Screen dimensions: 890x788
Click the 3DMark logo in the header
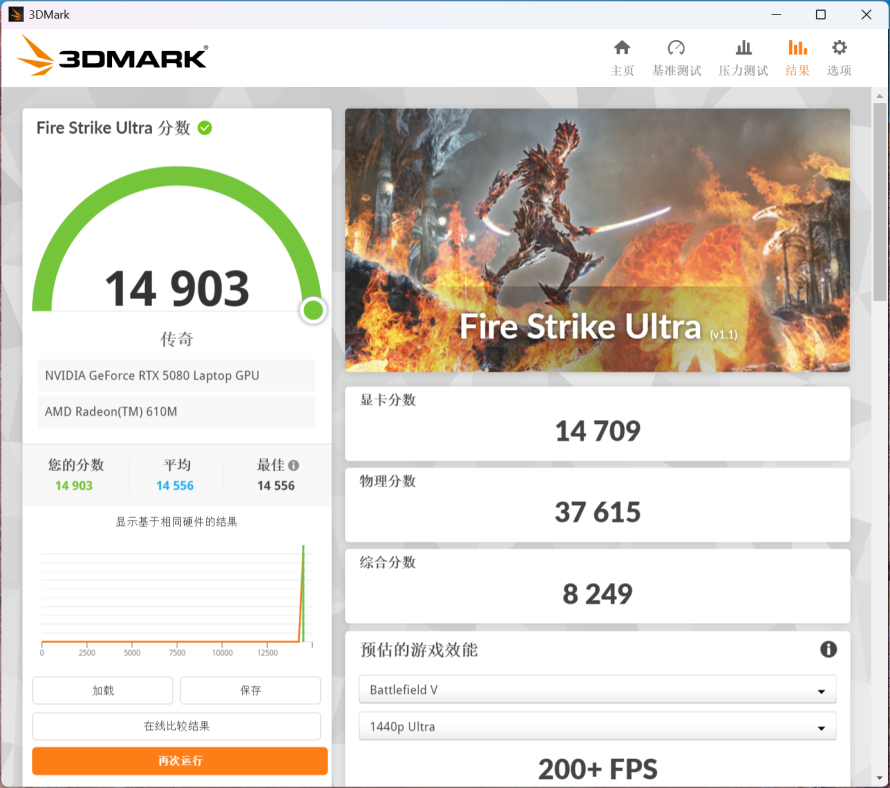click(x=113, y=56)
